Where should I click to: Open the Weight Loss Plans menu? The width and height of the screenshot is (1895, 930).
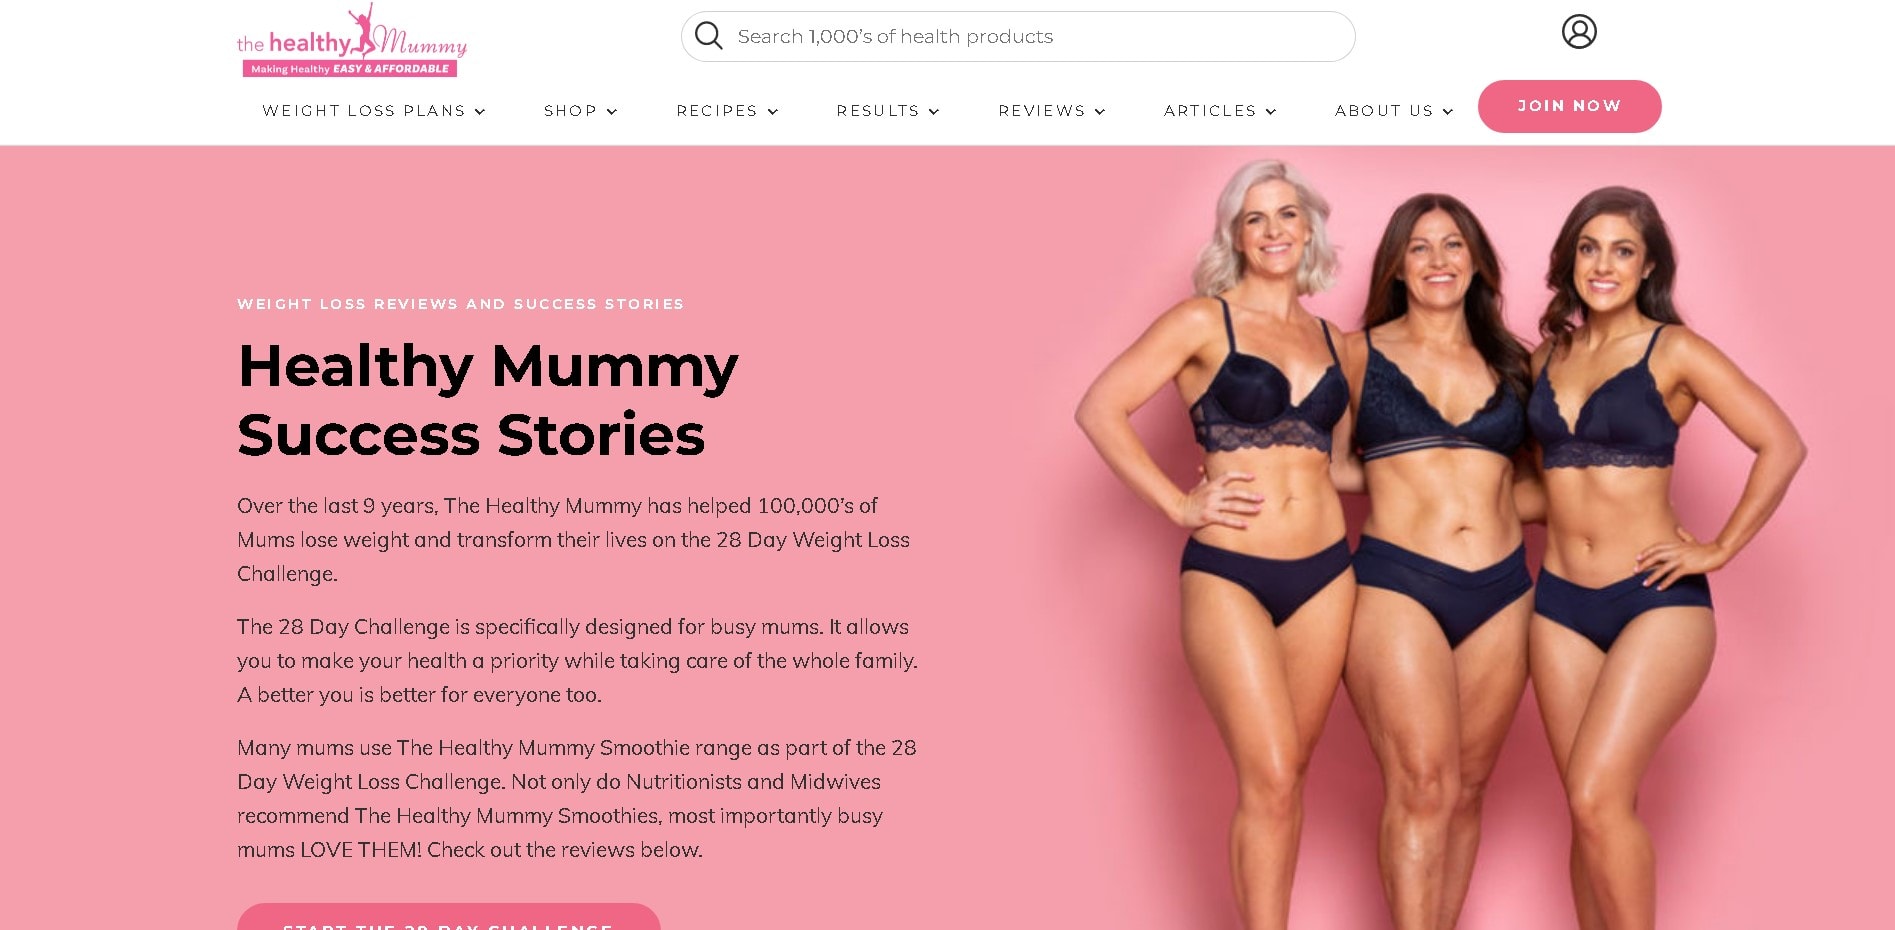point(364,111)
